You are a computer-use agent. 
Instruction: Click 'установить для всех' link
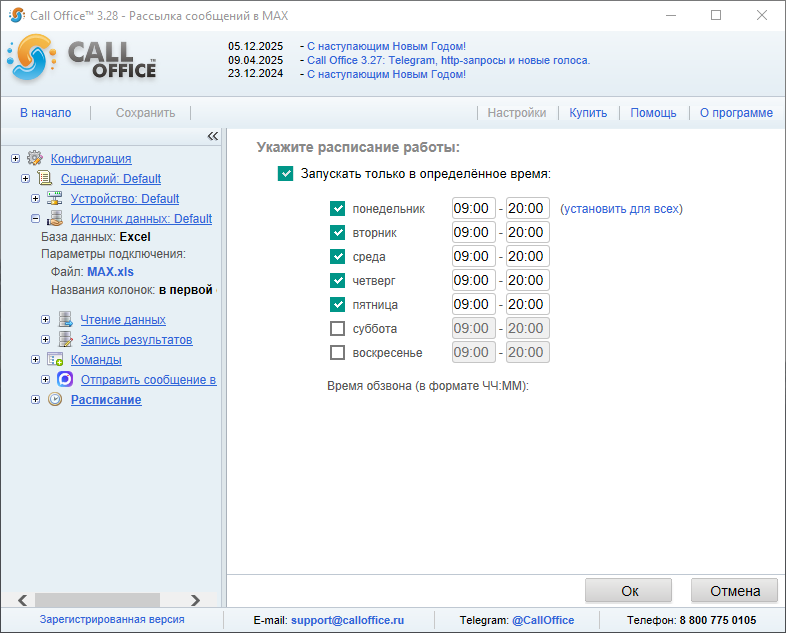[x=621, y=209]
